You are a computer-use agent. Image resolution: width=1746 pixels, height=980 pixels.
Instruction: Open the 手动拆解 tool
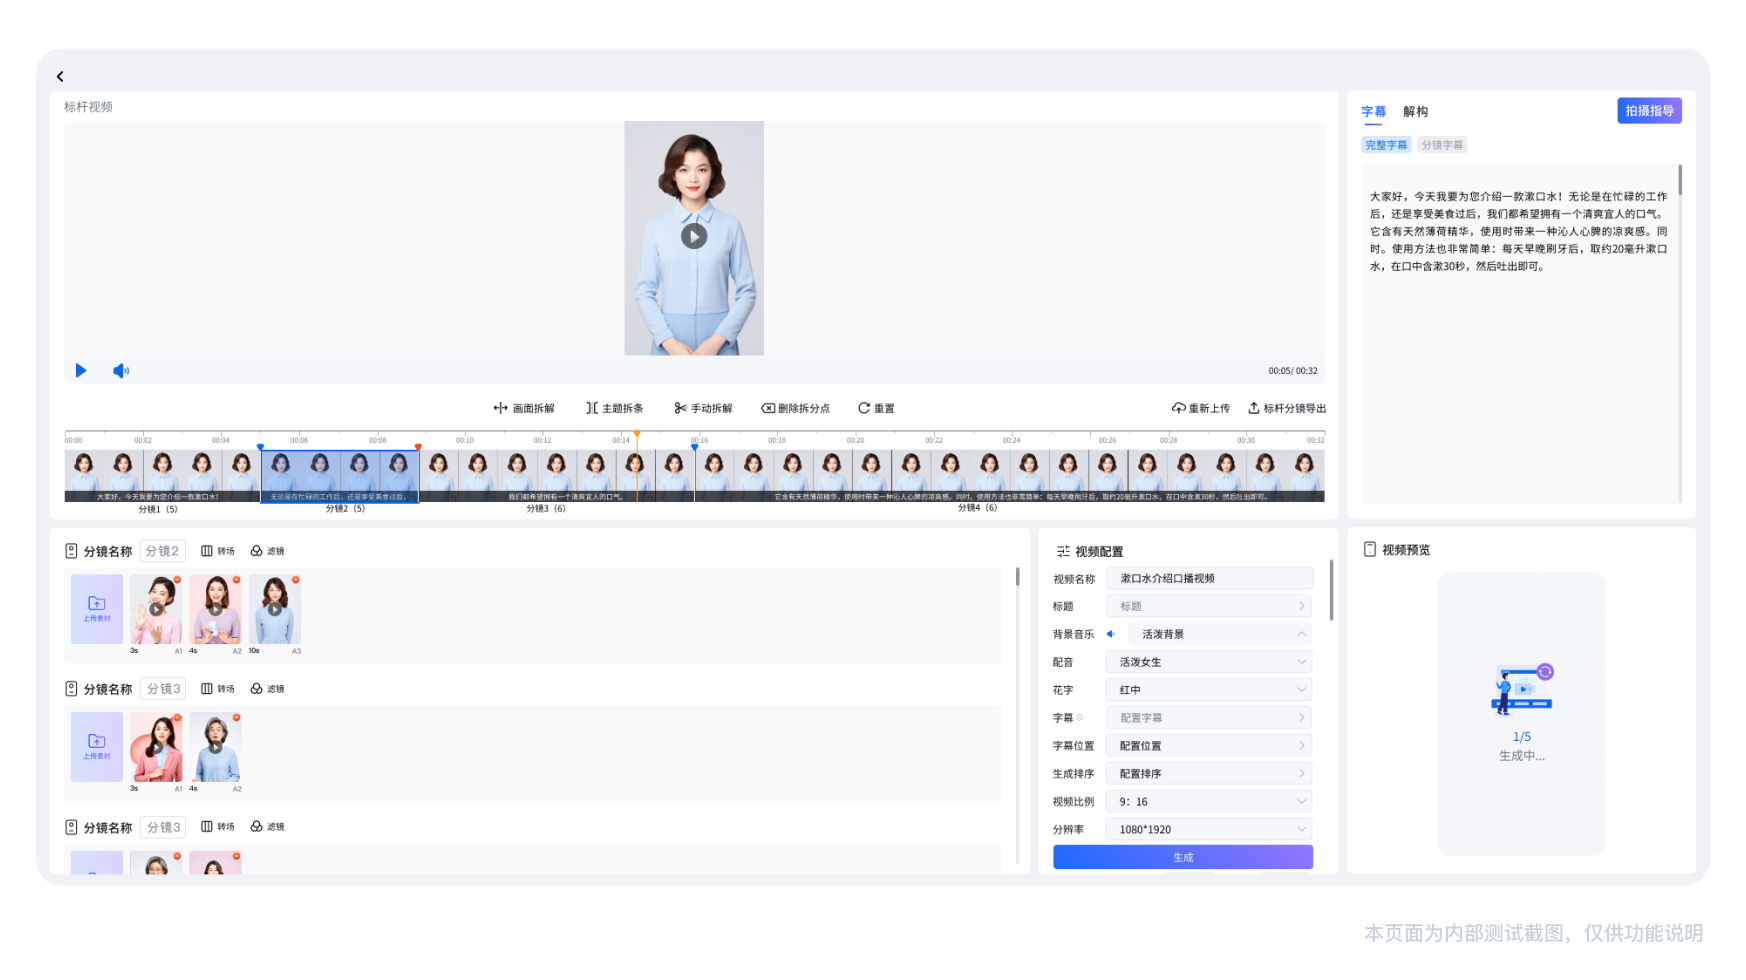tap(703, 408)
